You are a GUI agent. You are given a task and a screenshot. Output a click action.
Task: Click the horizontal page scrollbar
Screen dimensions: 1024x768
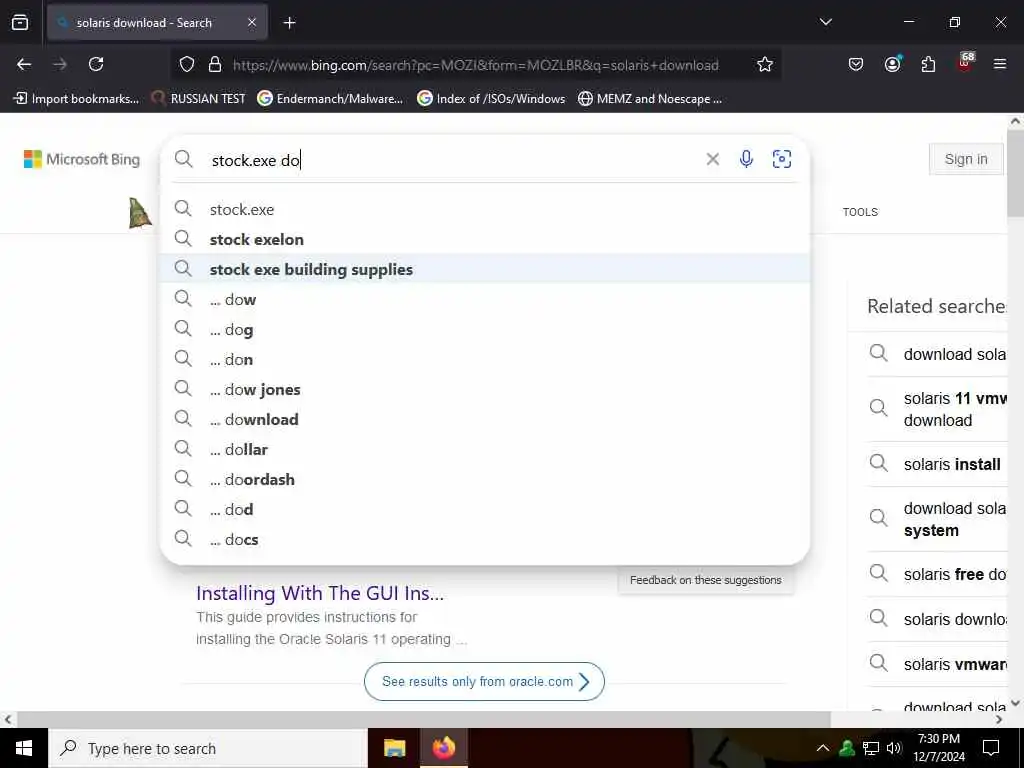[x=423, y=719]
